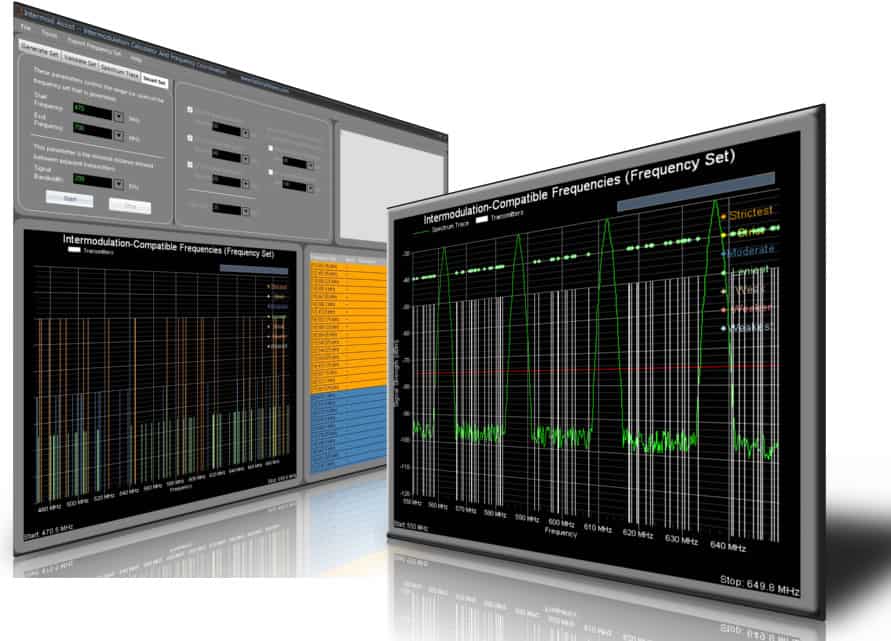Click the slate-blue bar atop the back chart
The image size is (891, 641).
253,269
